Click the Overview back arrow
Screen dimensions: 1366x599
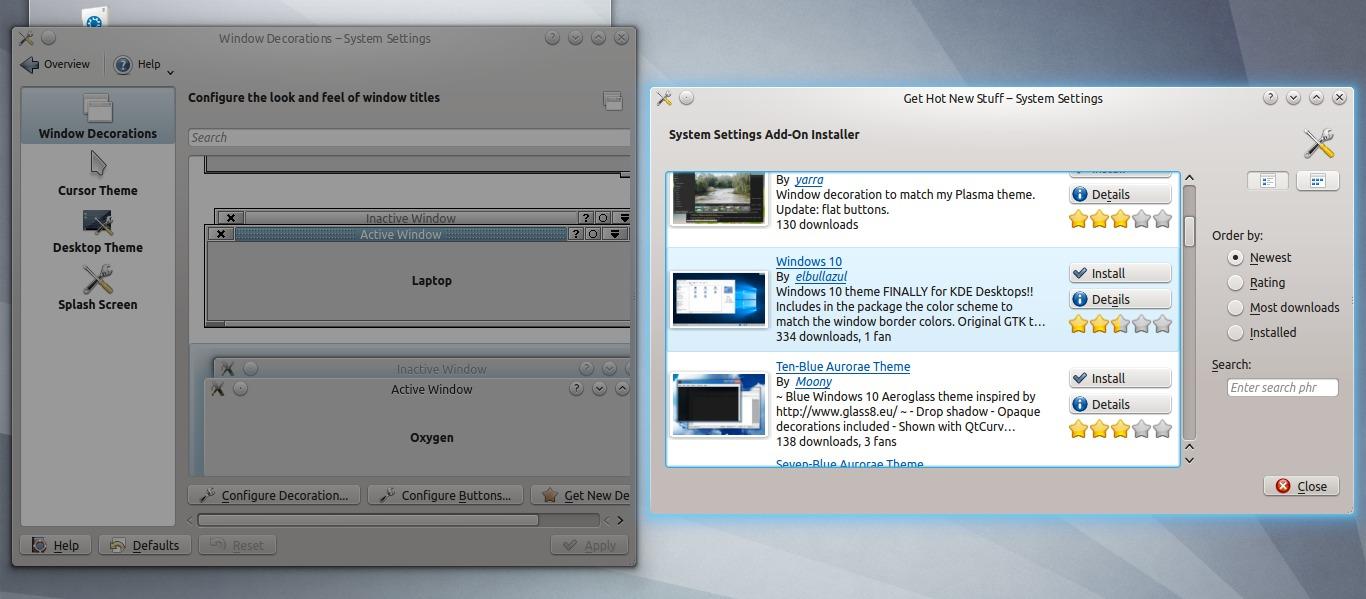coord(28,63)
